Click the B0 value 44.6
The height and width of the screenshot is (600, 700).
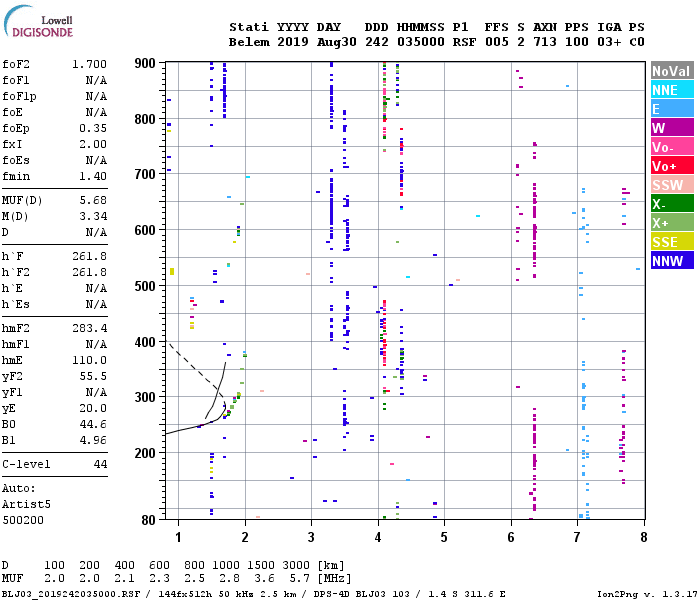(x=93, y=424)
